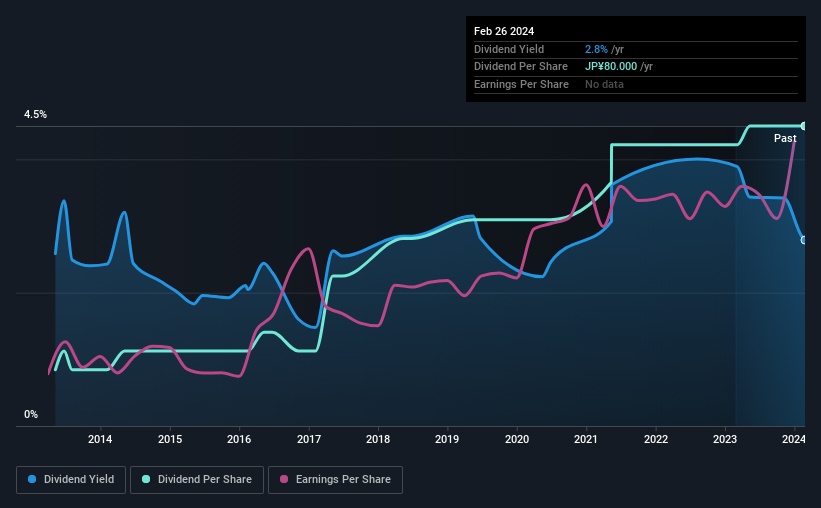The height and width of the screenshot is (508, 821).
Task: Click the 0% y-axis label
Action: click(x=31, y=414)
